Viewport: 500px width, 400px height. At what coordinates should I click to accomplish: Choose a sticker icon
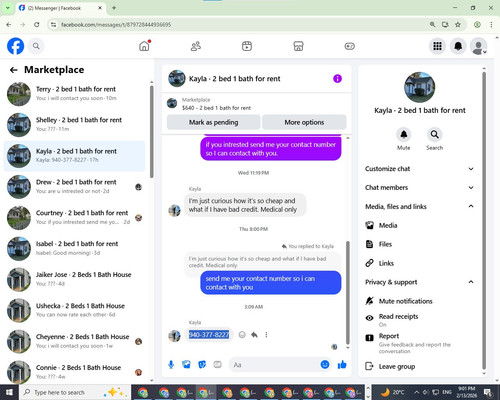tap(202, 365)
